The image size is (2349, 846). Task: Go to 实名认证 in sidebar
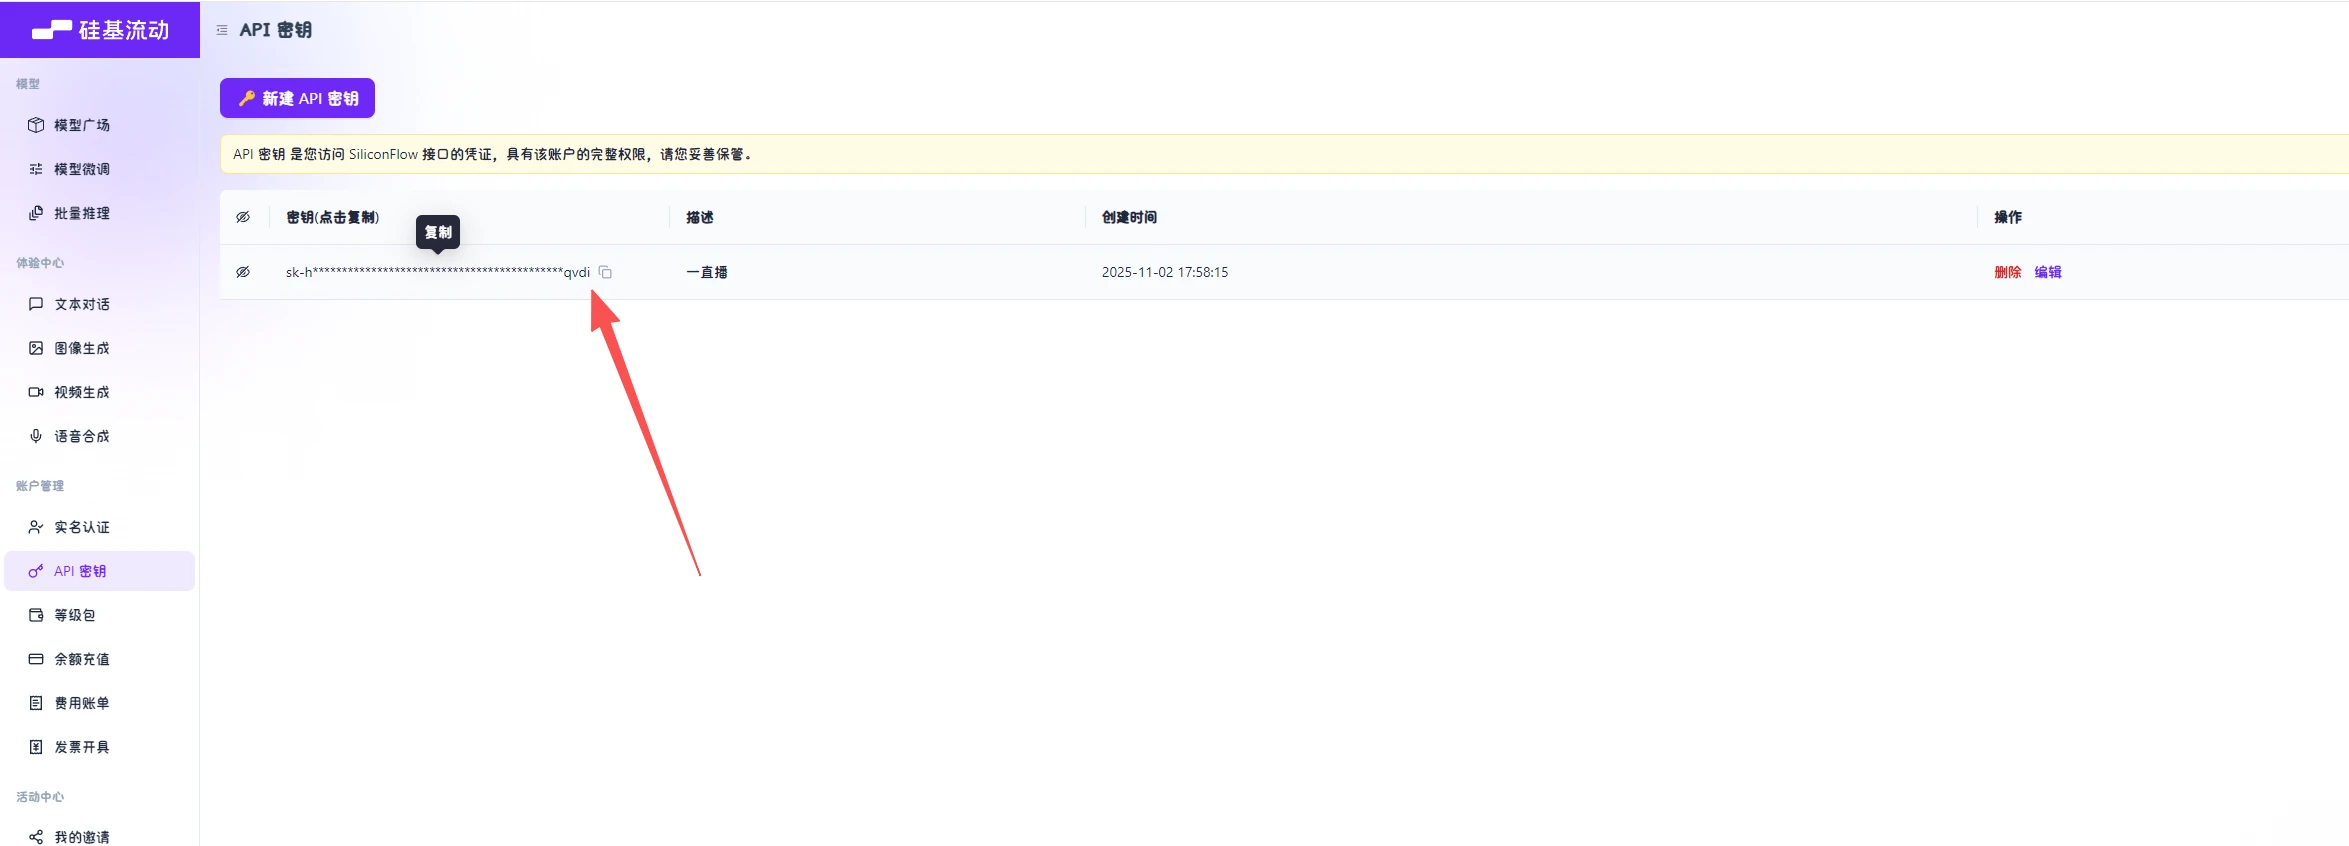coord(81,527)
